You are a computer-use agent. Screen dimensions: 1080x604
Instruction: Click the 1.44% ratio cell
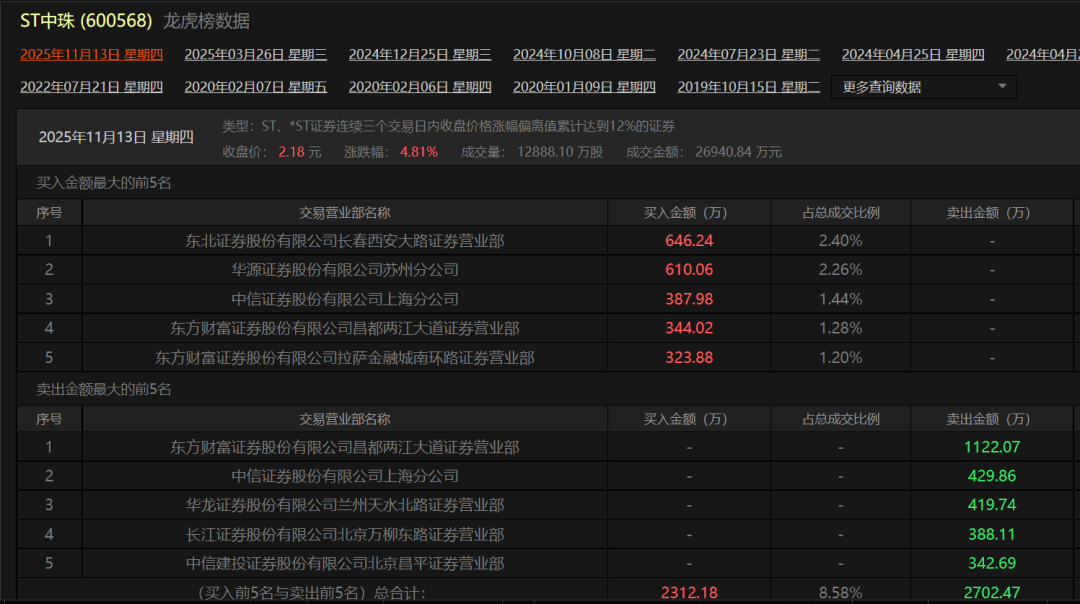(840, 300)
